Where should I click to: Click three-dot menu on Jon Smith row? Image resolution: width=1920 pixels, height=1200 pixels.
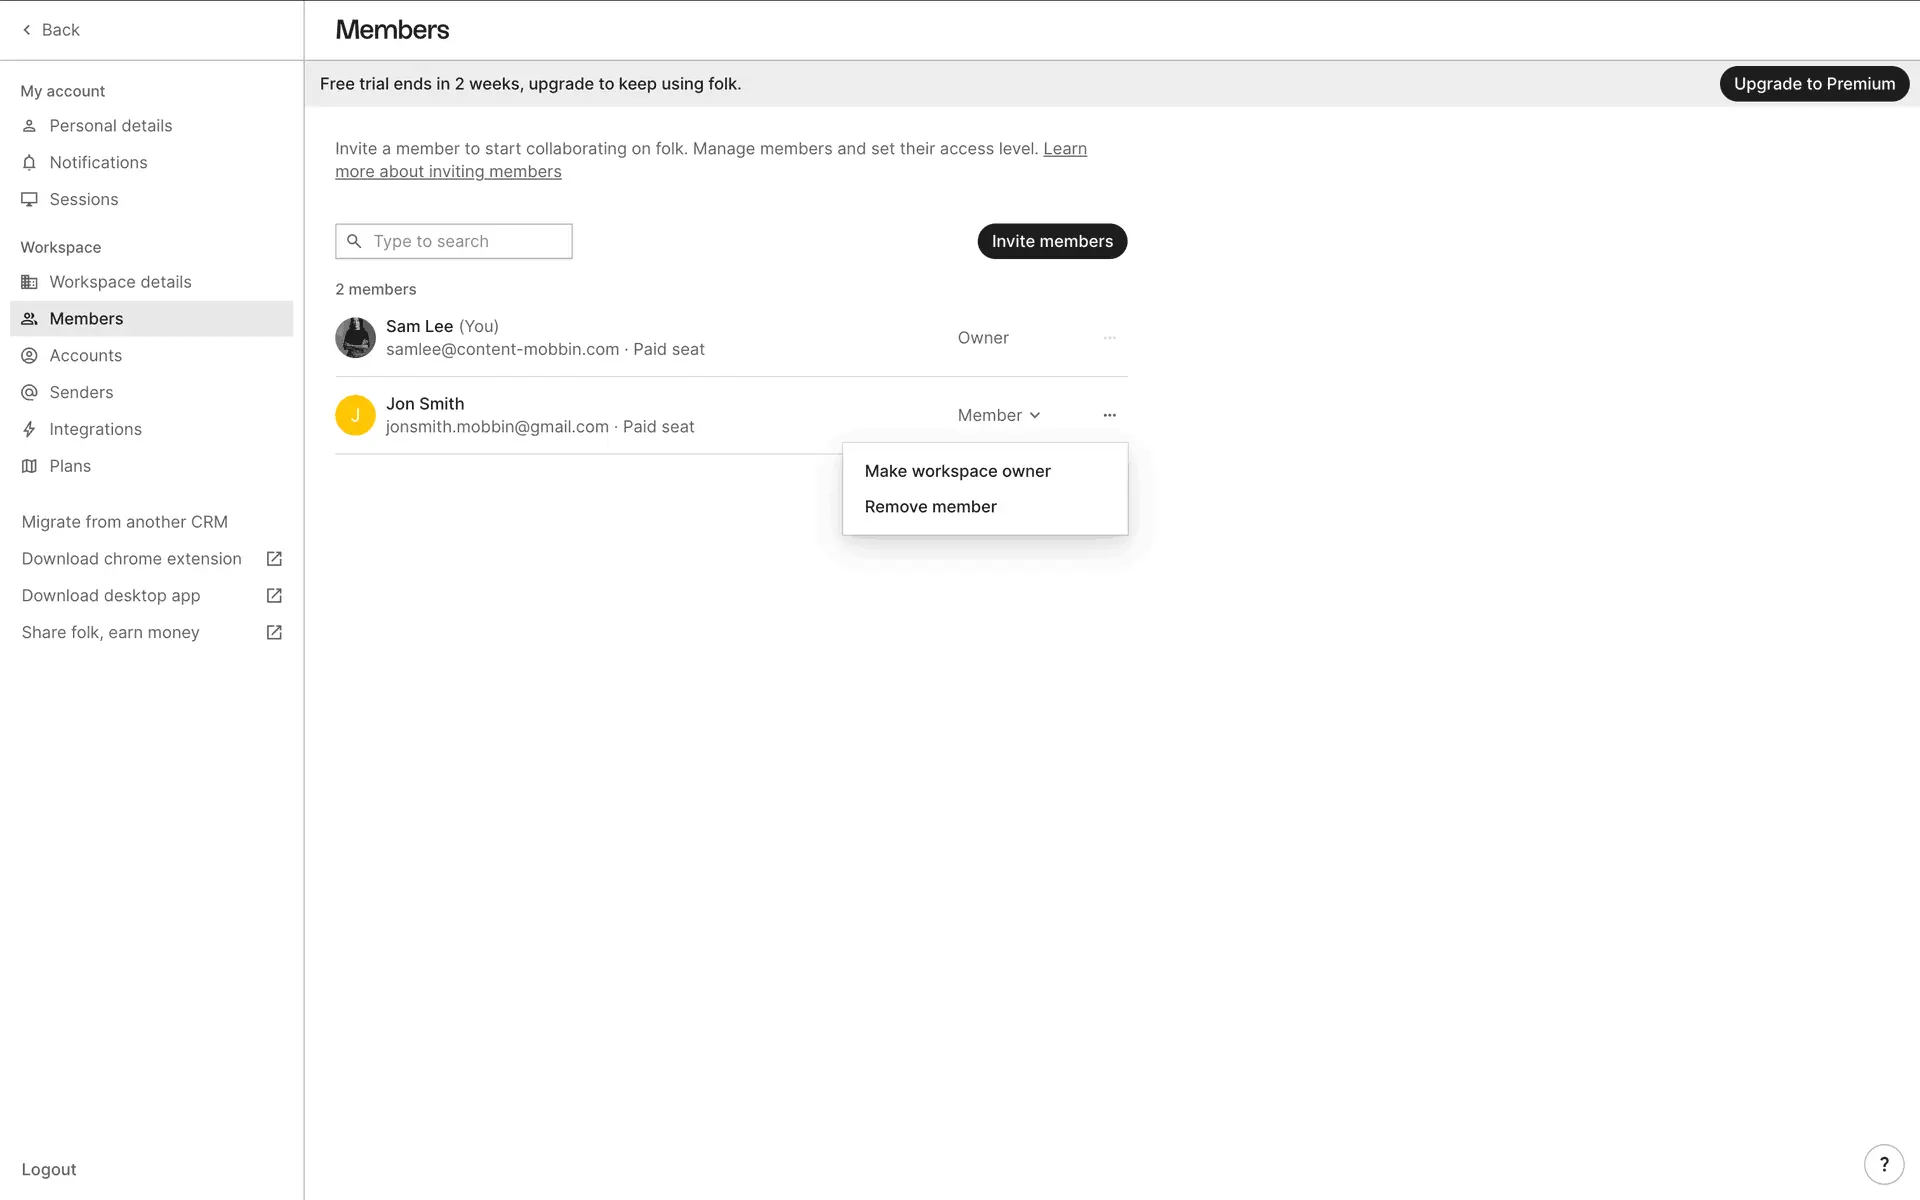tap(1109, 415)
